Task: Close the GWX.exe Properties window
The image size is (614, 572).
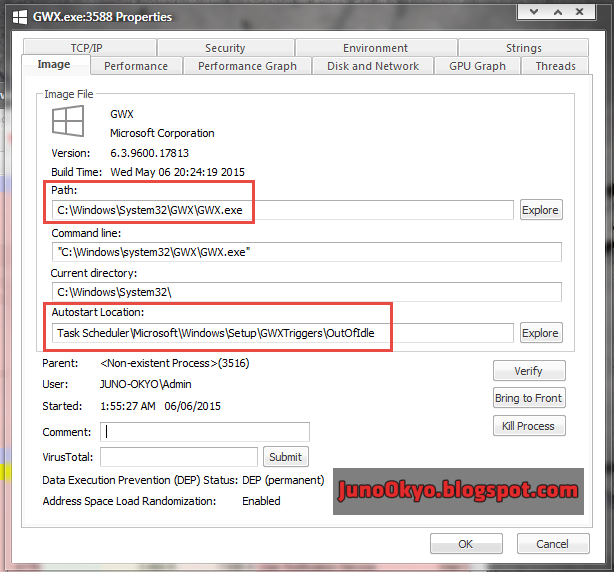Action: click(580, 12)
